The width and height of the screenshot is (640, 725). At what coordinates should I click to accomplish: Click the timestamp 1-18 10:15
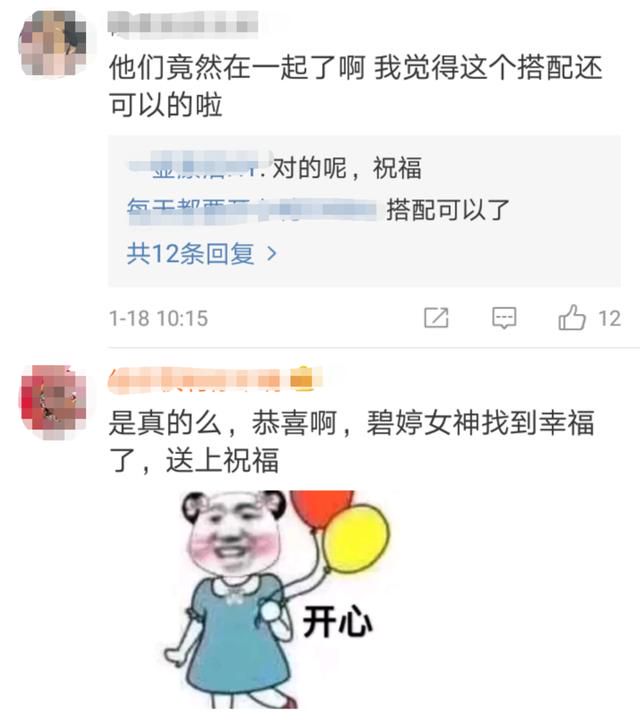pos(159,319)
